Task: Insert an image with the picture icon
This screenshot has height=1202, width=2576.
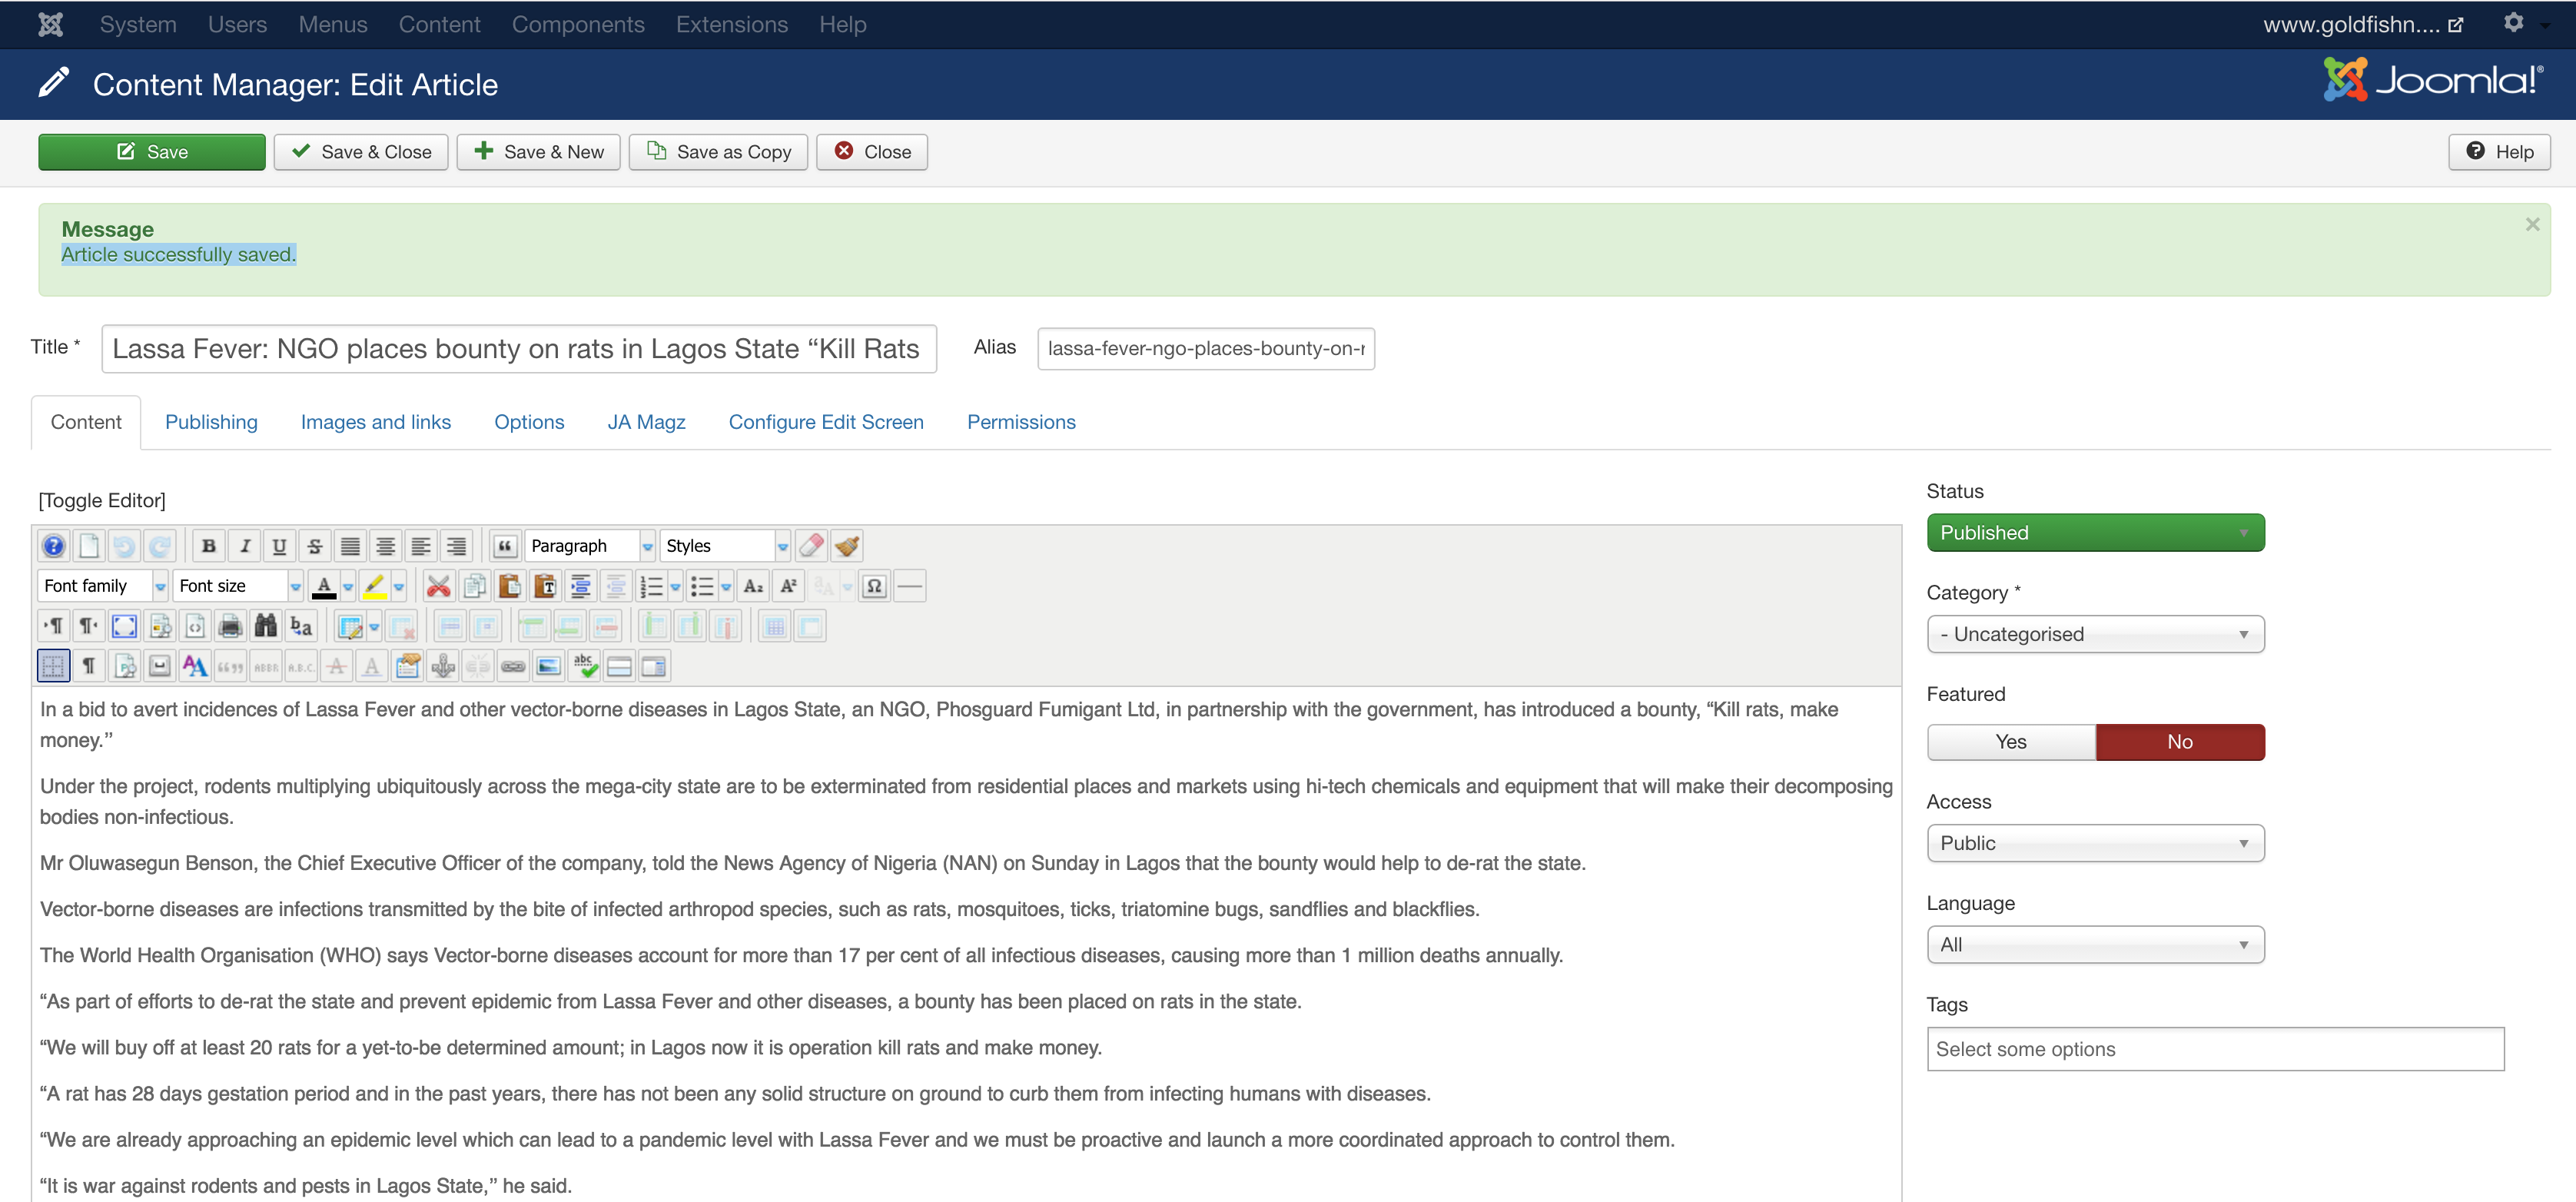Action: coord(549,666)
